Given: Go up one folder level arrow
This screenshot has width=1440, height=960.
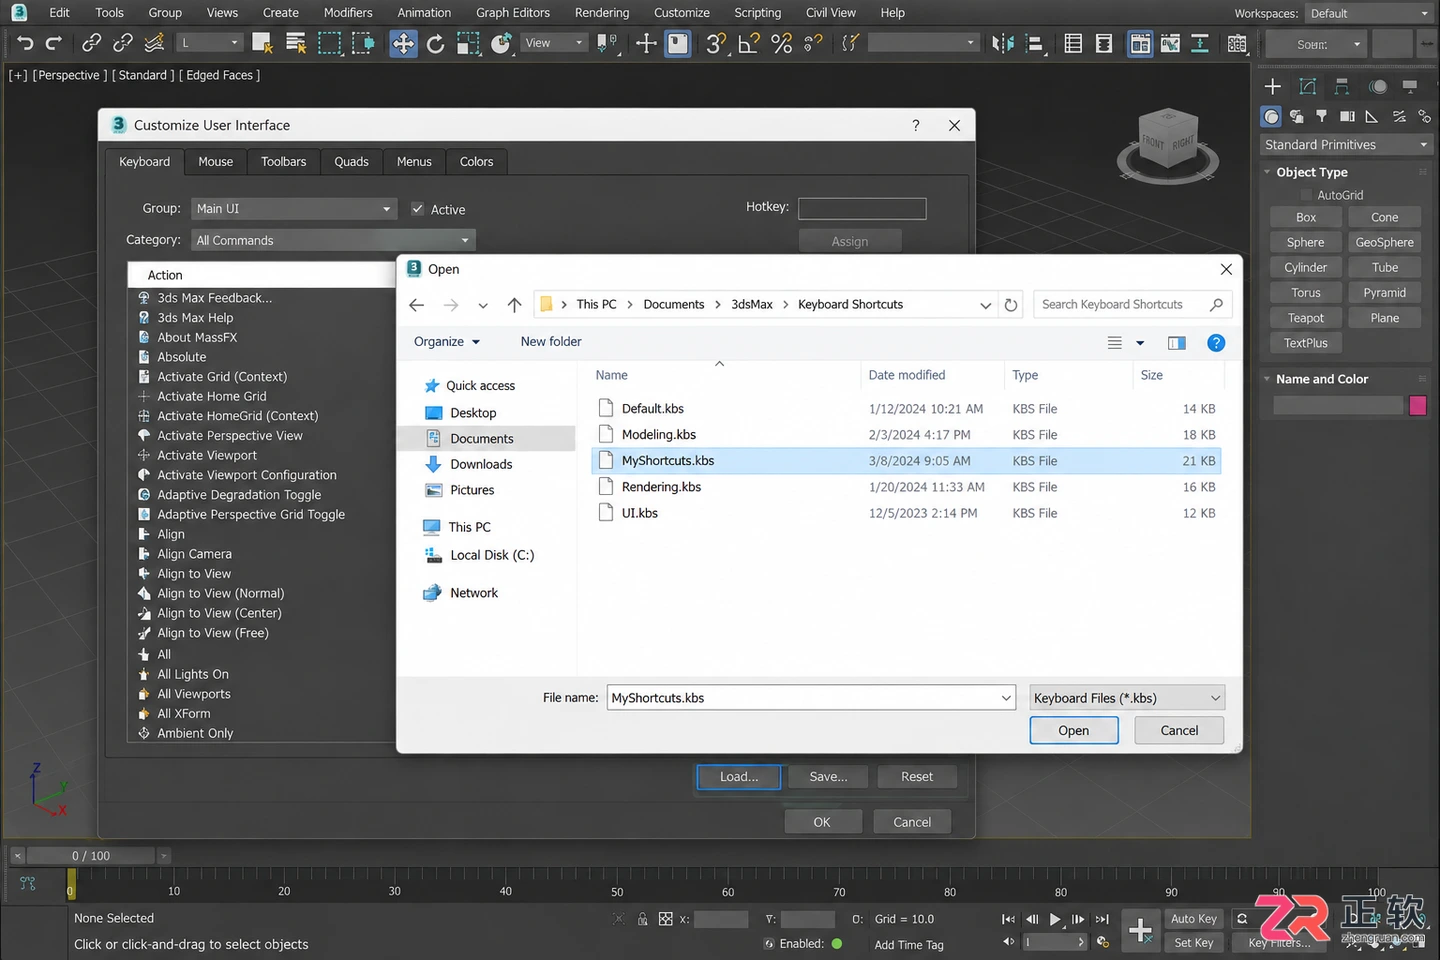Looking at the screenshot, I should tap(514, 305).
